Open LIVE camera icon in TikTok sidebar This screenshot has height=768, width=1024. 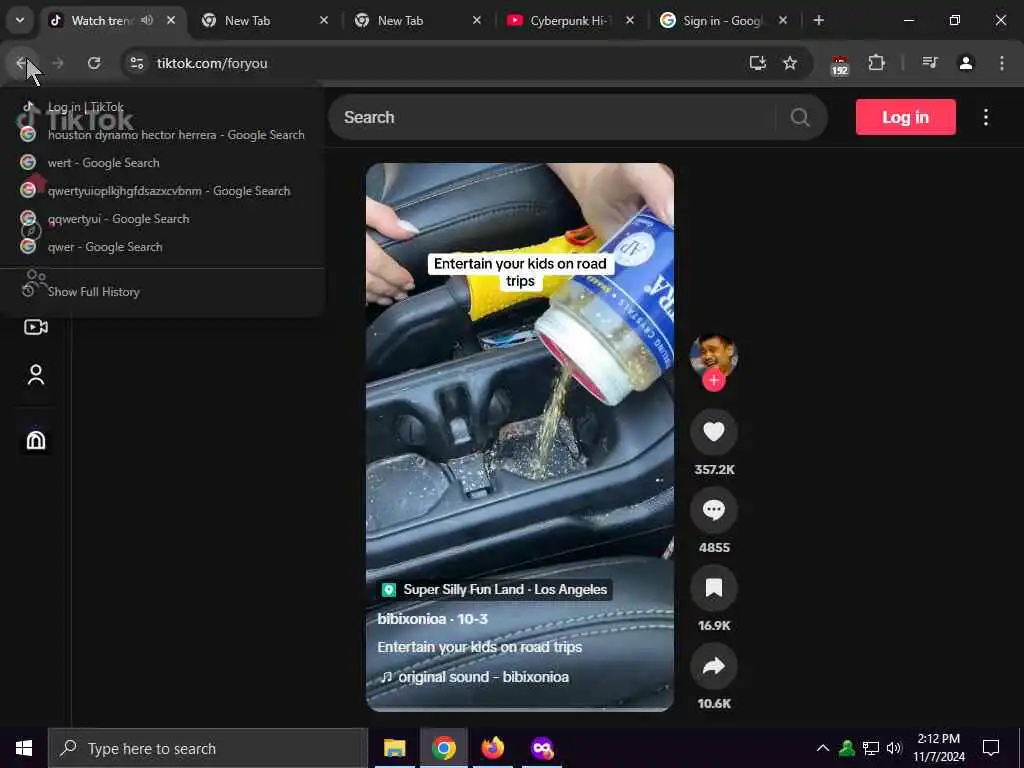click(x=35, y=327)
